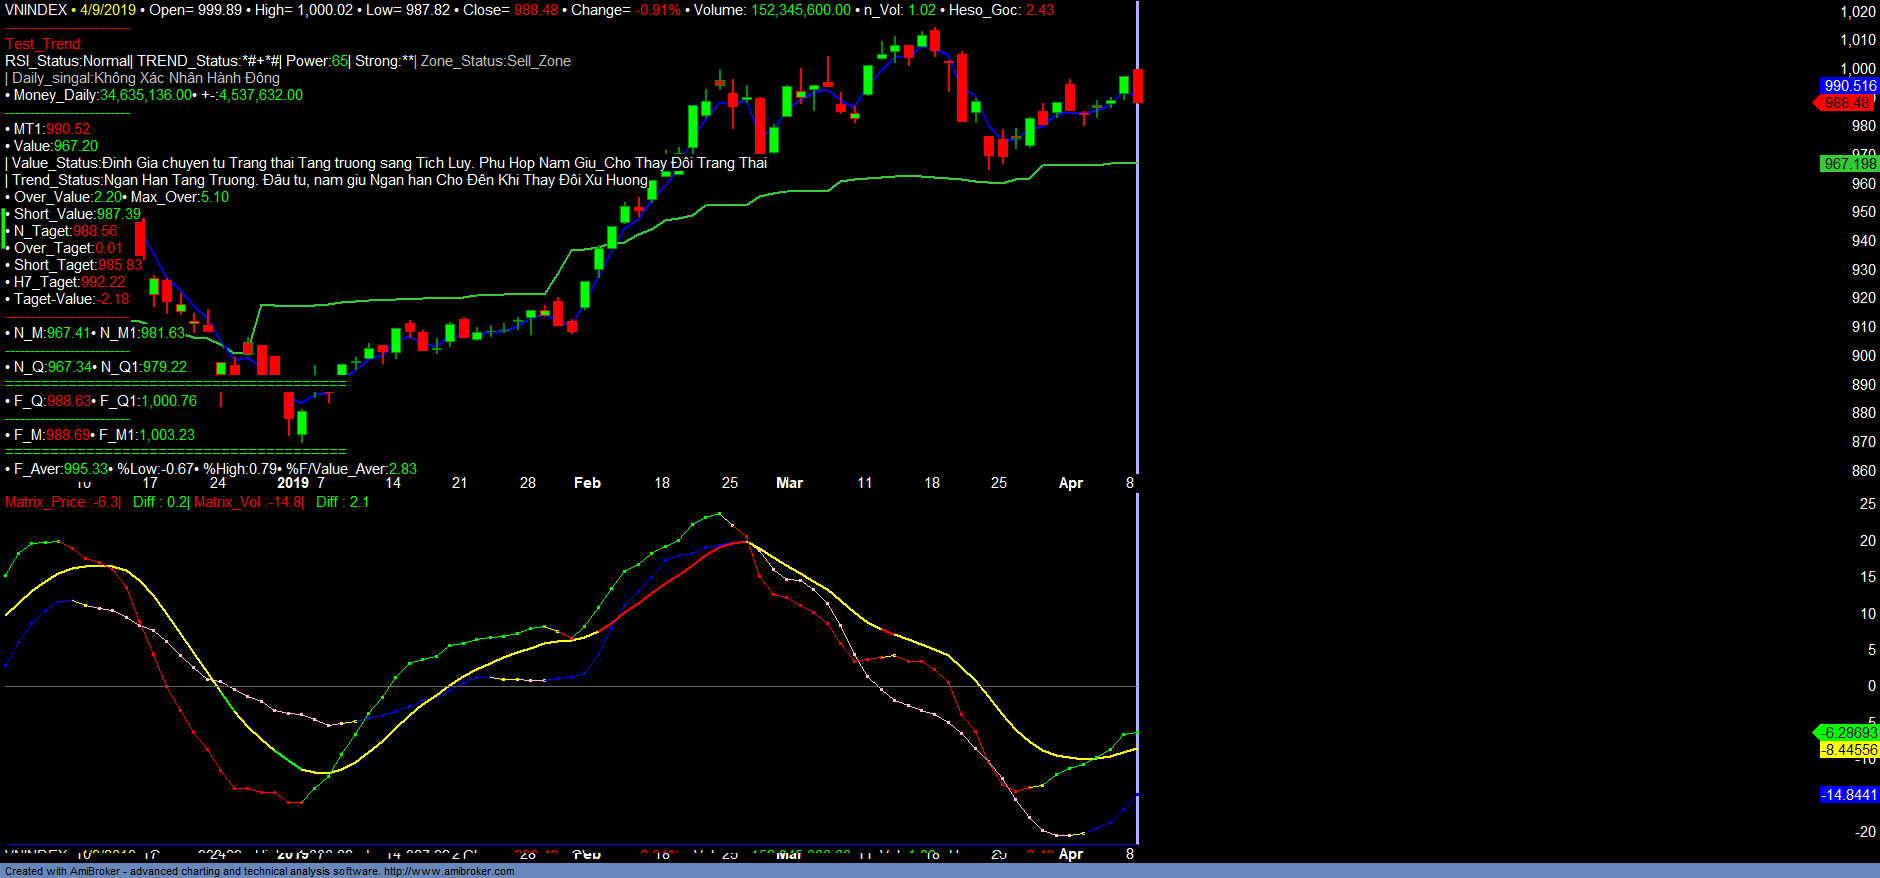Viewport: 1880px width, 878px height.
Task: Click the red 988.48 close price tag
Action: tap(1847, 103)
